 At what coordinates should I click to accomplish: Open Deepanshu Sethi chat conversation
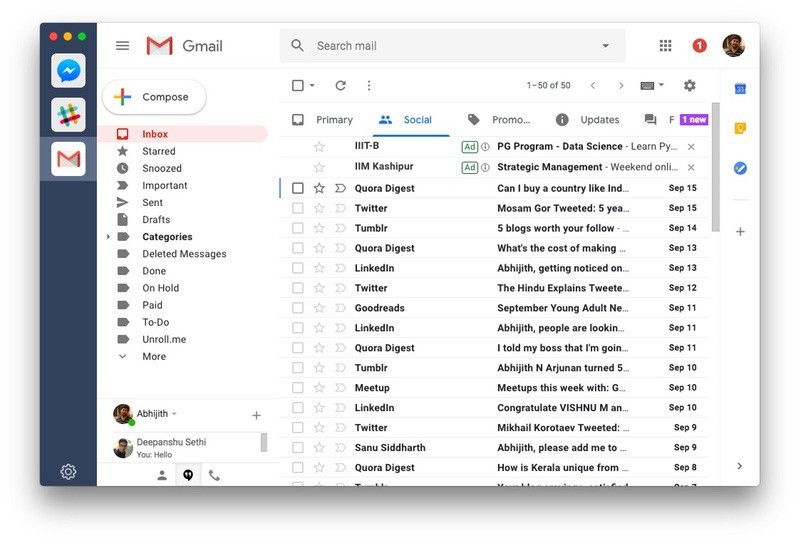click(x=186, y=448)
